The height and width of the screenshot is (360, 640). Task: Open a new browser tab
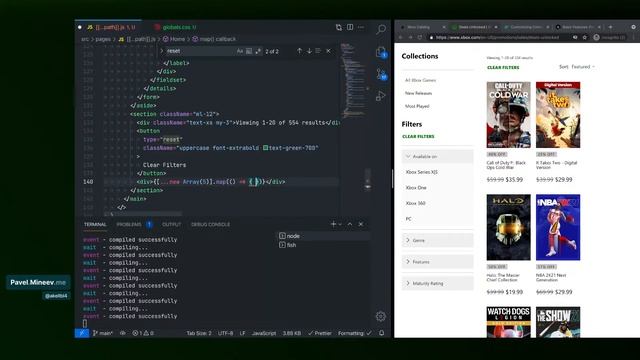[610, 27]
